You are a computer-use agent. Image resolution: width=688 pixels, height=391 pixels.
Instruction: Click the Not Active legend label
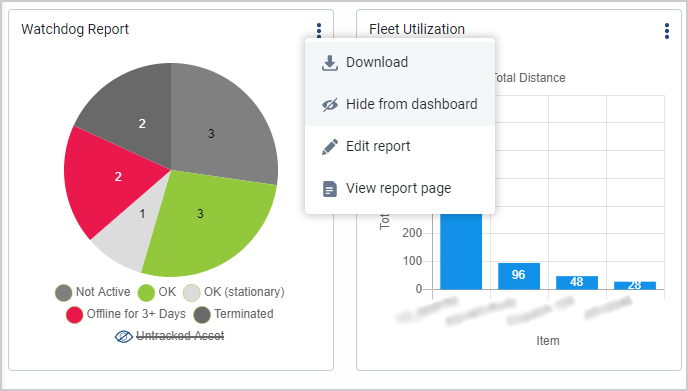[103, 292]
